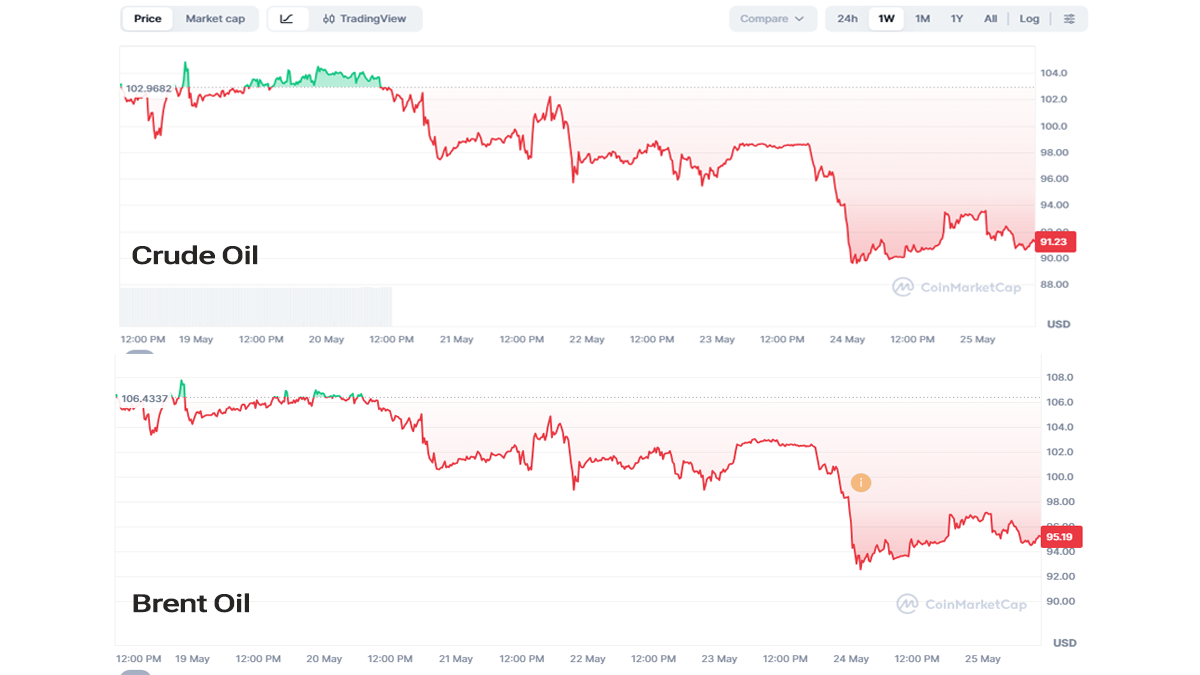Click the 102.9682 opening price label

[x=148, y=89]
